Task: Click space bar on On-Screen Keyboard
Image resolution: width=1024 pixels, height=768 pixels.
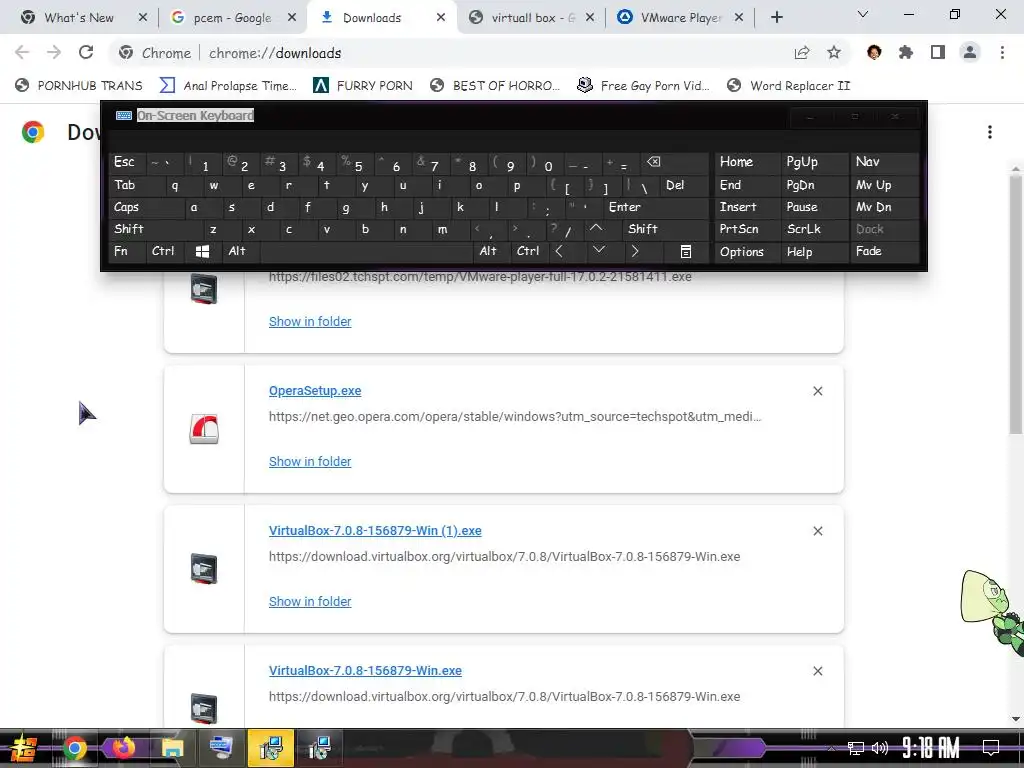Action: click(366, 251)
